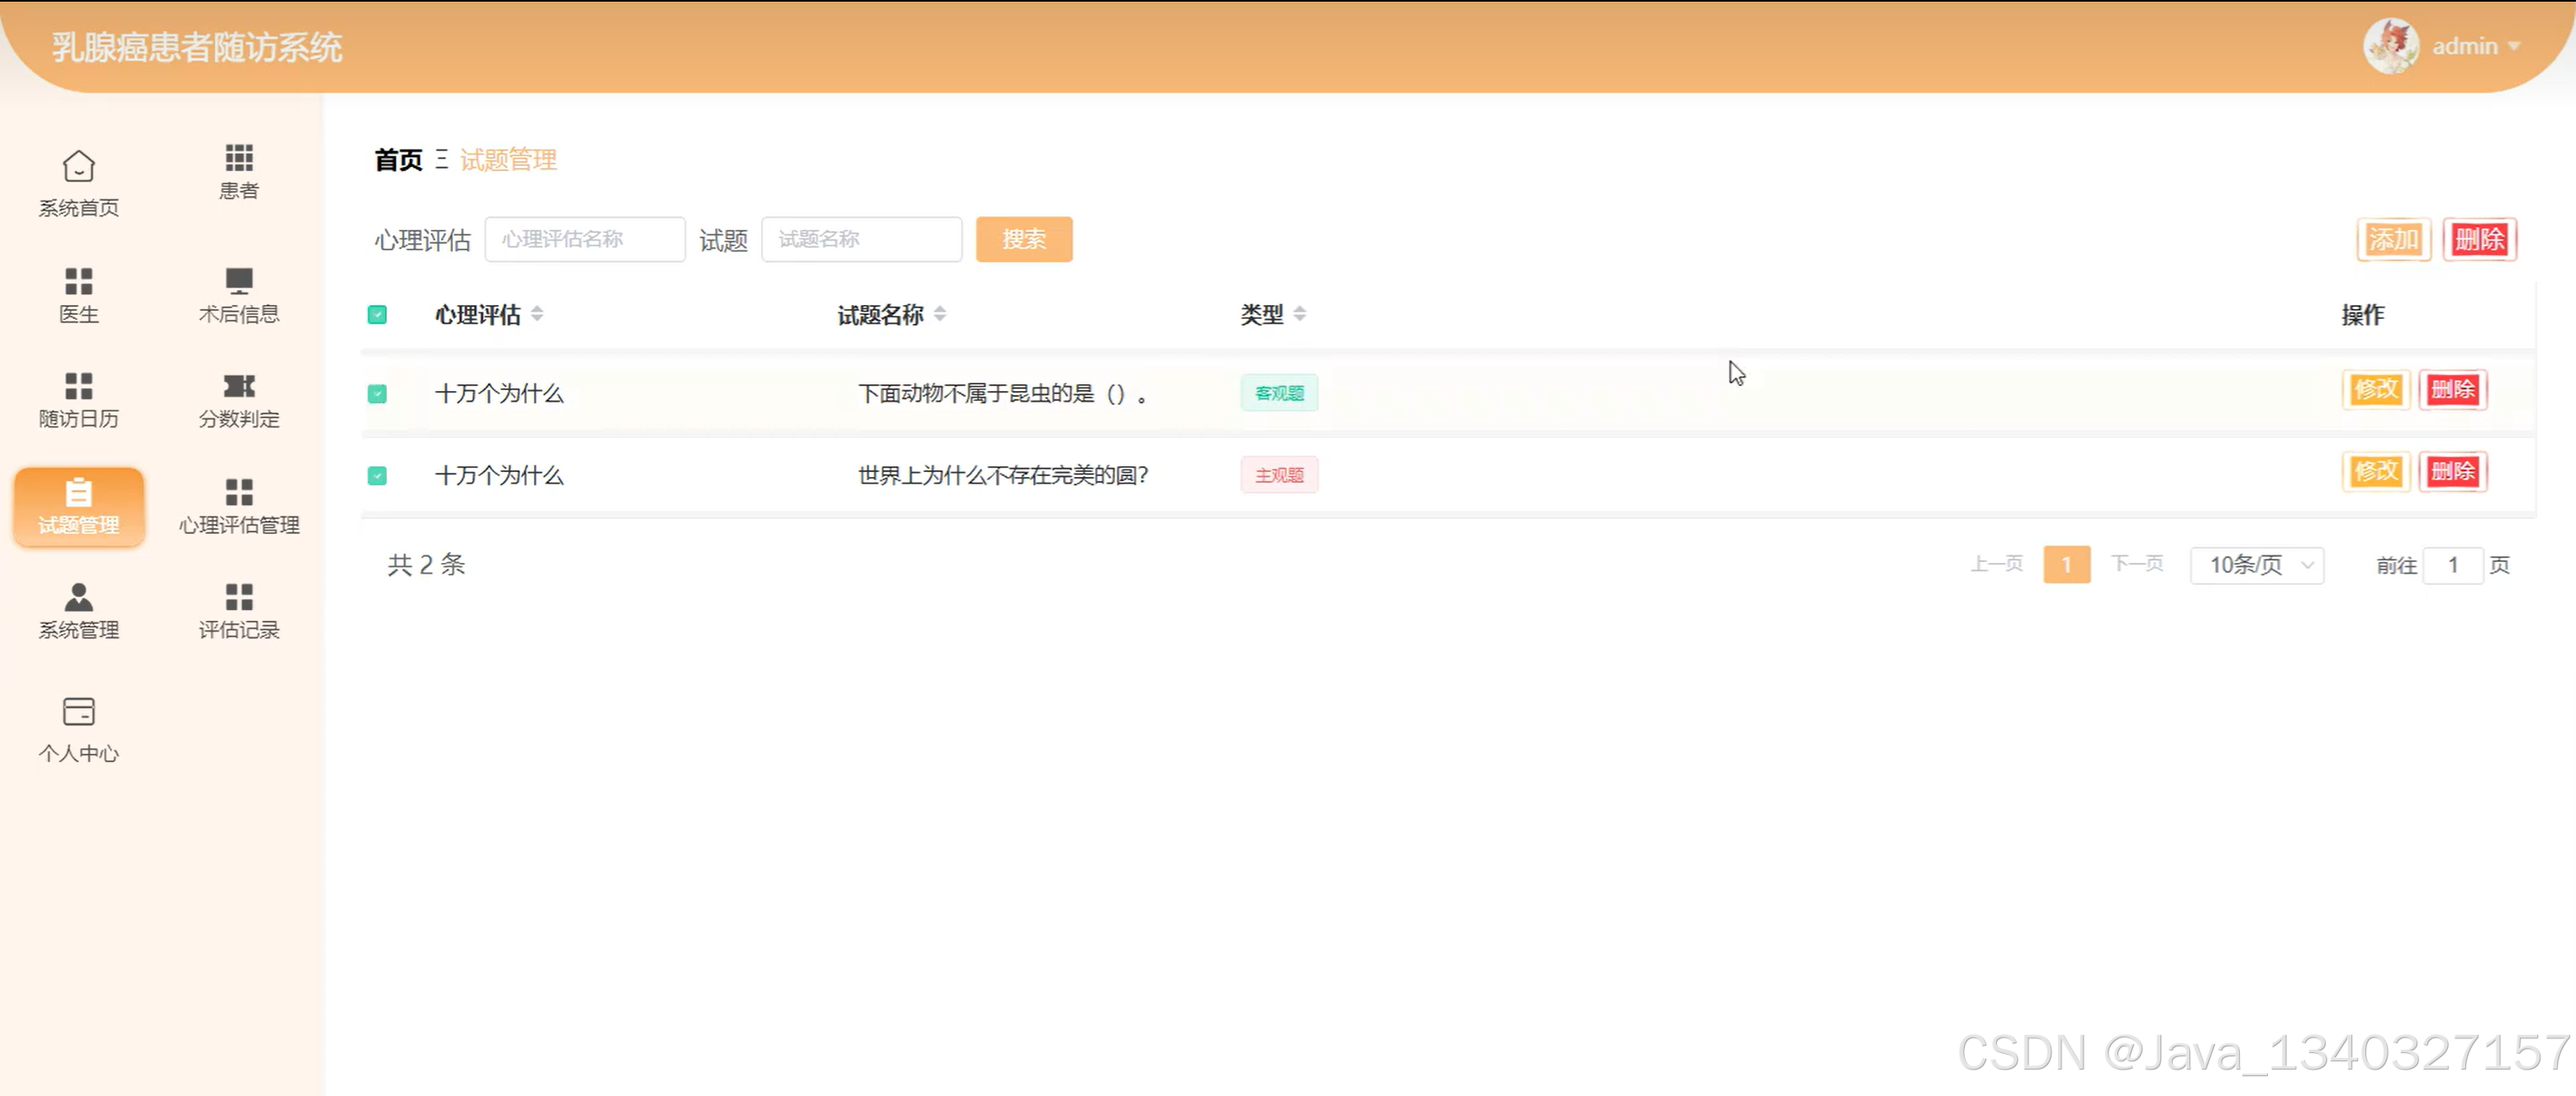Select page 1 in pagination
Image resolution: width=2576 pixels, height=1096 pixels.
[x=2066, y=565]
